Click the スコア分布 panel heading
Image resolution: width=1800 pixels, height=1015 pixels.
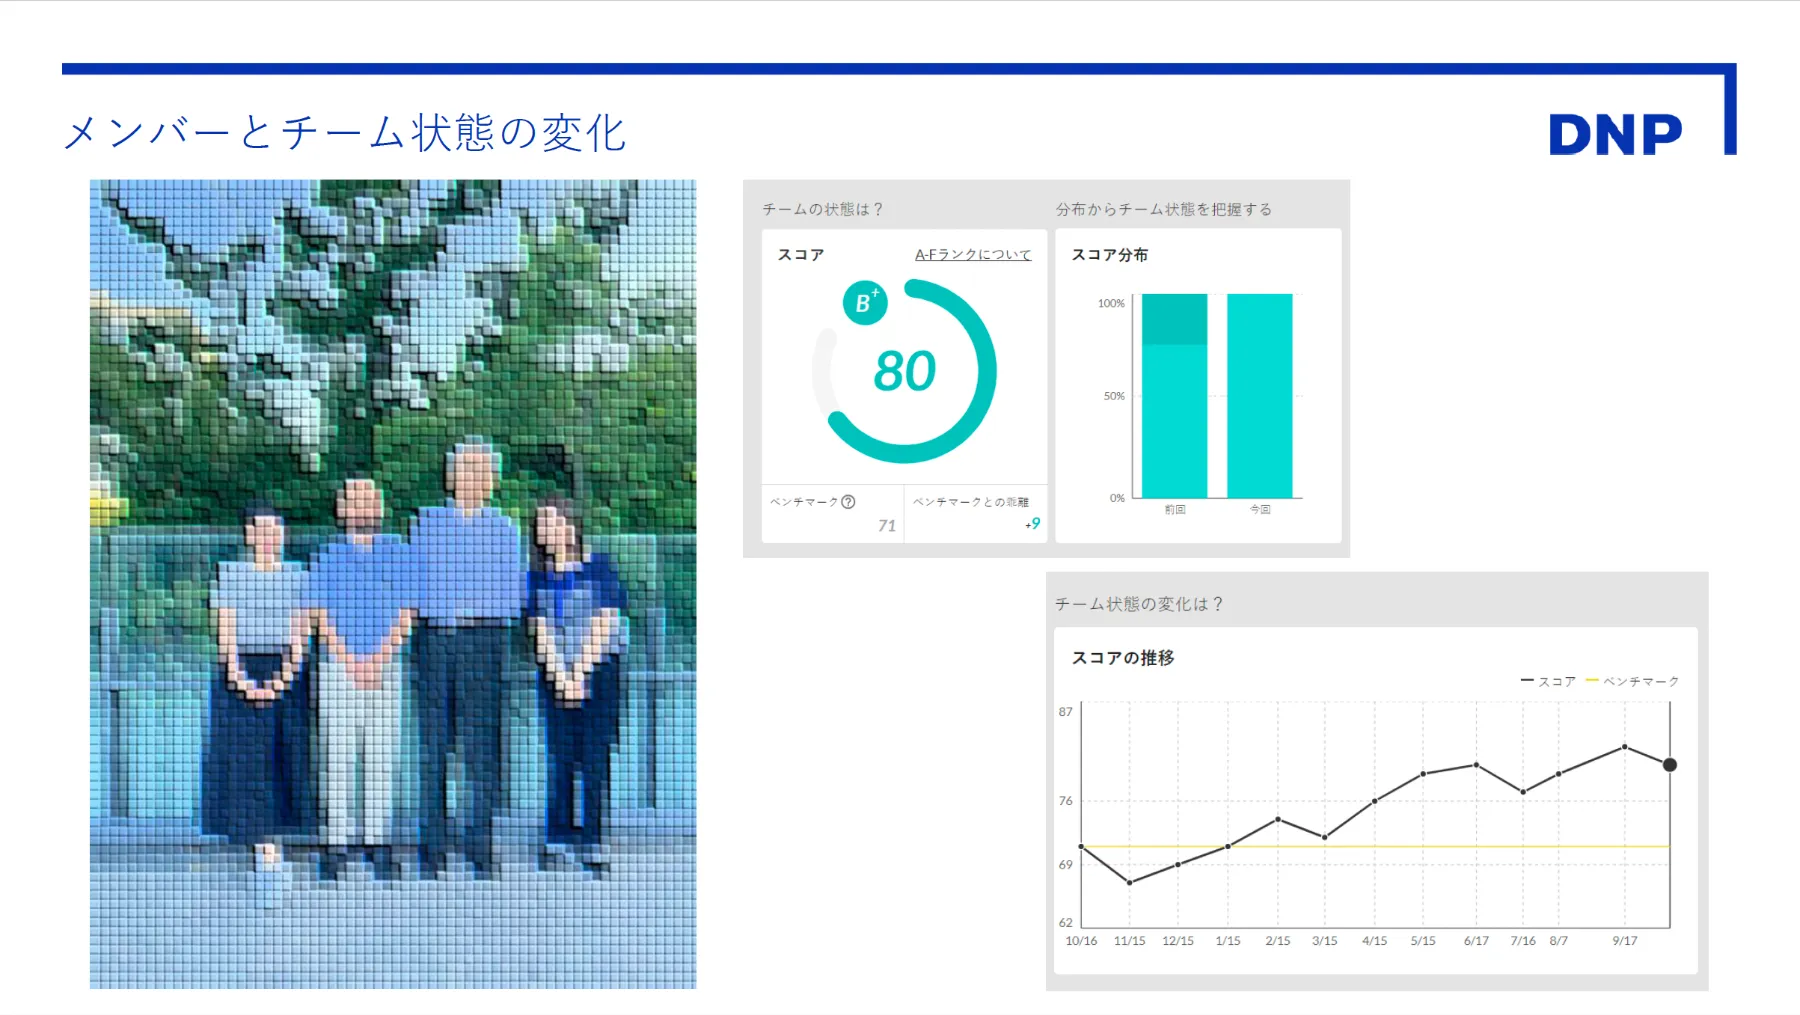click(x=1109, y=255)
